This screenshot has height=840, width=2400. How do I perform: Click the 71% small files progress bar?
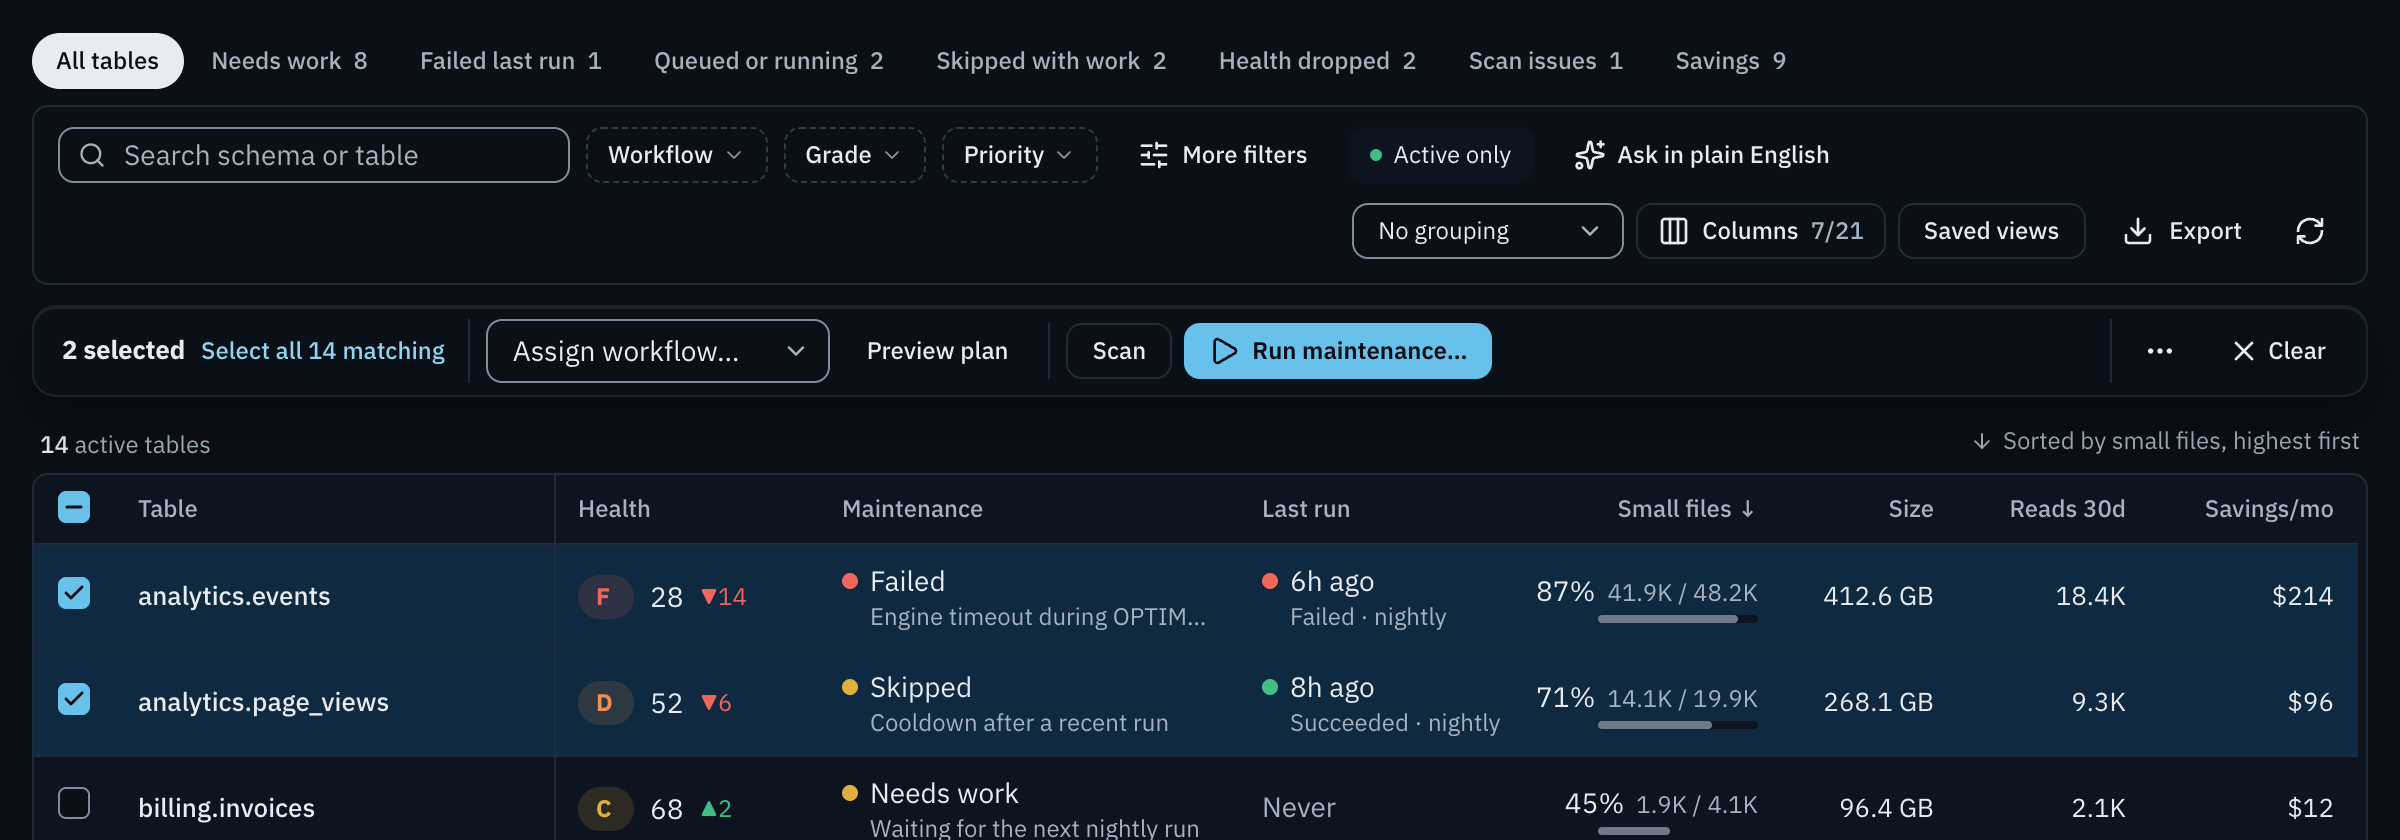(1677, 725)
